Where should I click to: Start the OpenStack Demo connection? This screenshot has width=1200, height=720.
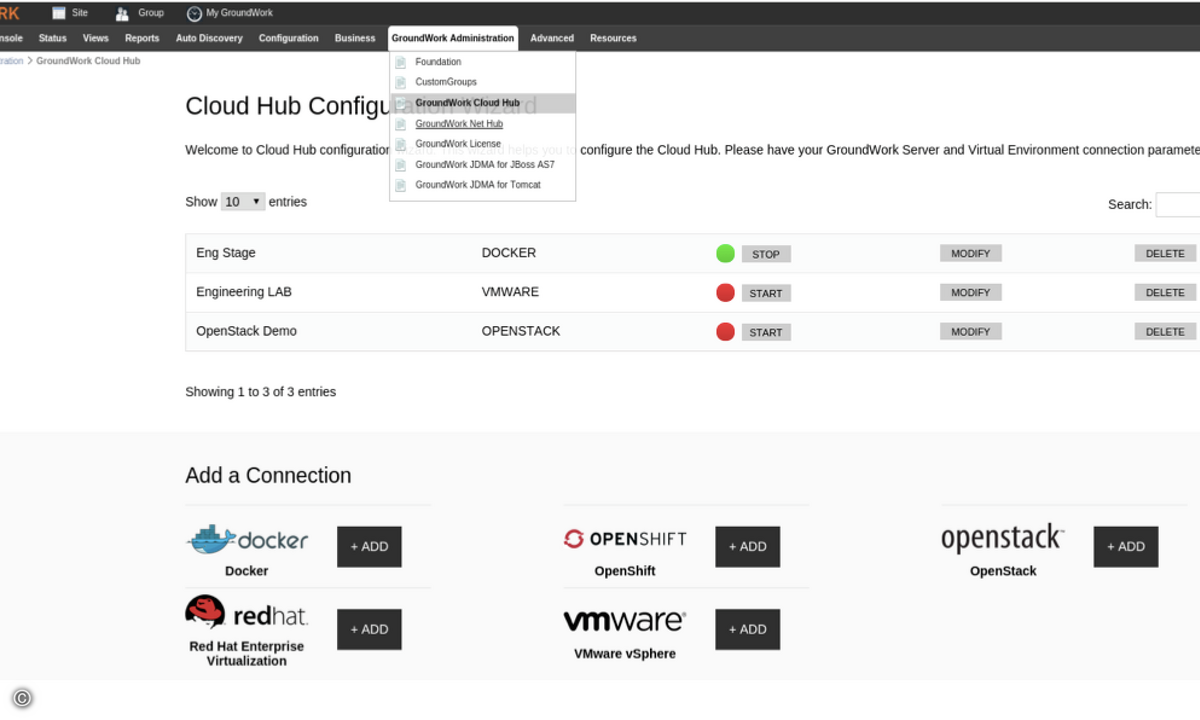pyautogui.click(x=766, y=332)
